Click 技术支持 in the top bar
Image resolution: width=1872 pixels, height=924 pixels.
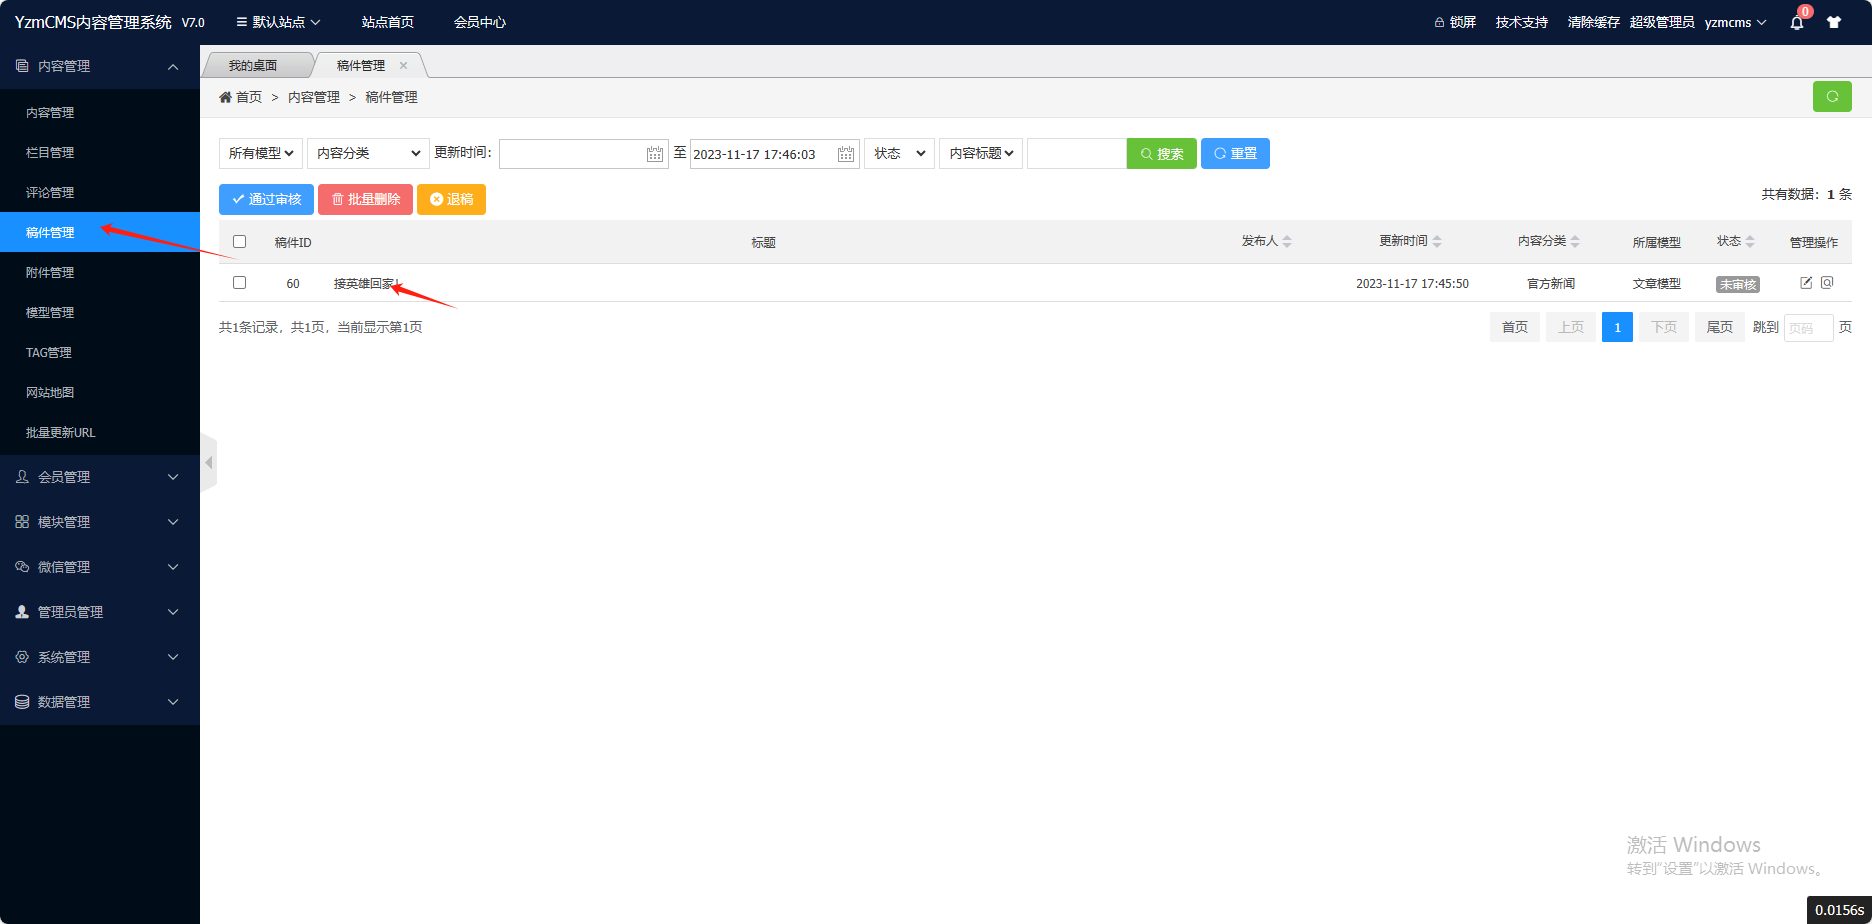pyautogui.click(x=1522, y=22)
